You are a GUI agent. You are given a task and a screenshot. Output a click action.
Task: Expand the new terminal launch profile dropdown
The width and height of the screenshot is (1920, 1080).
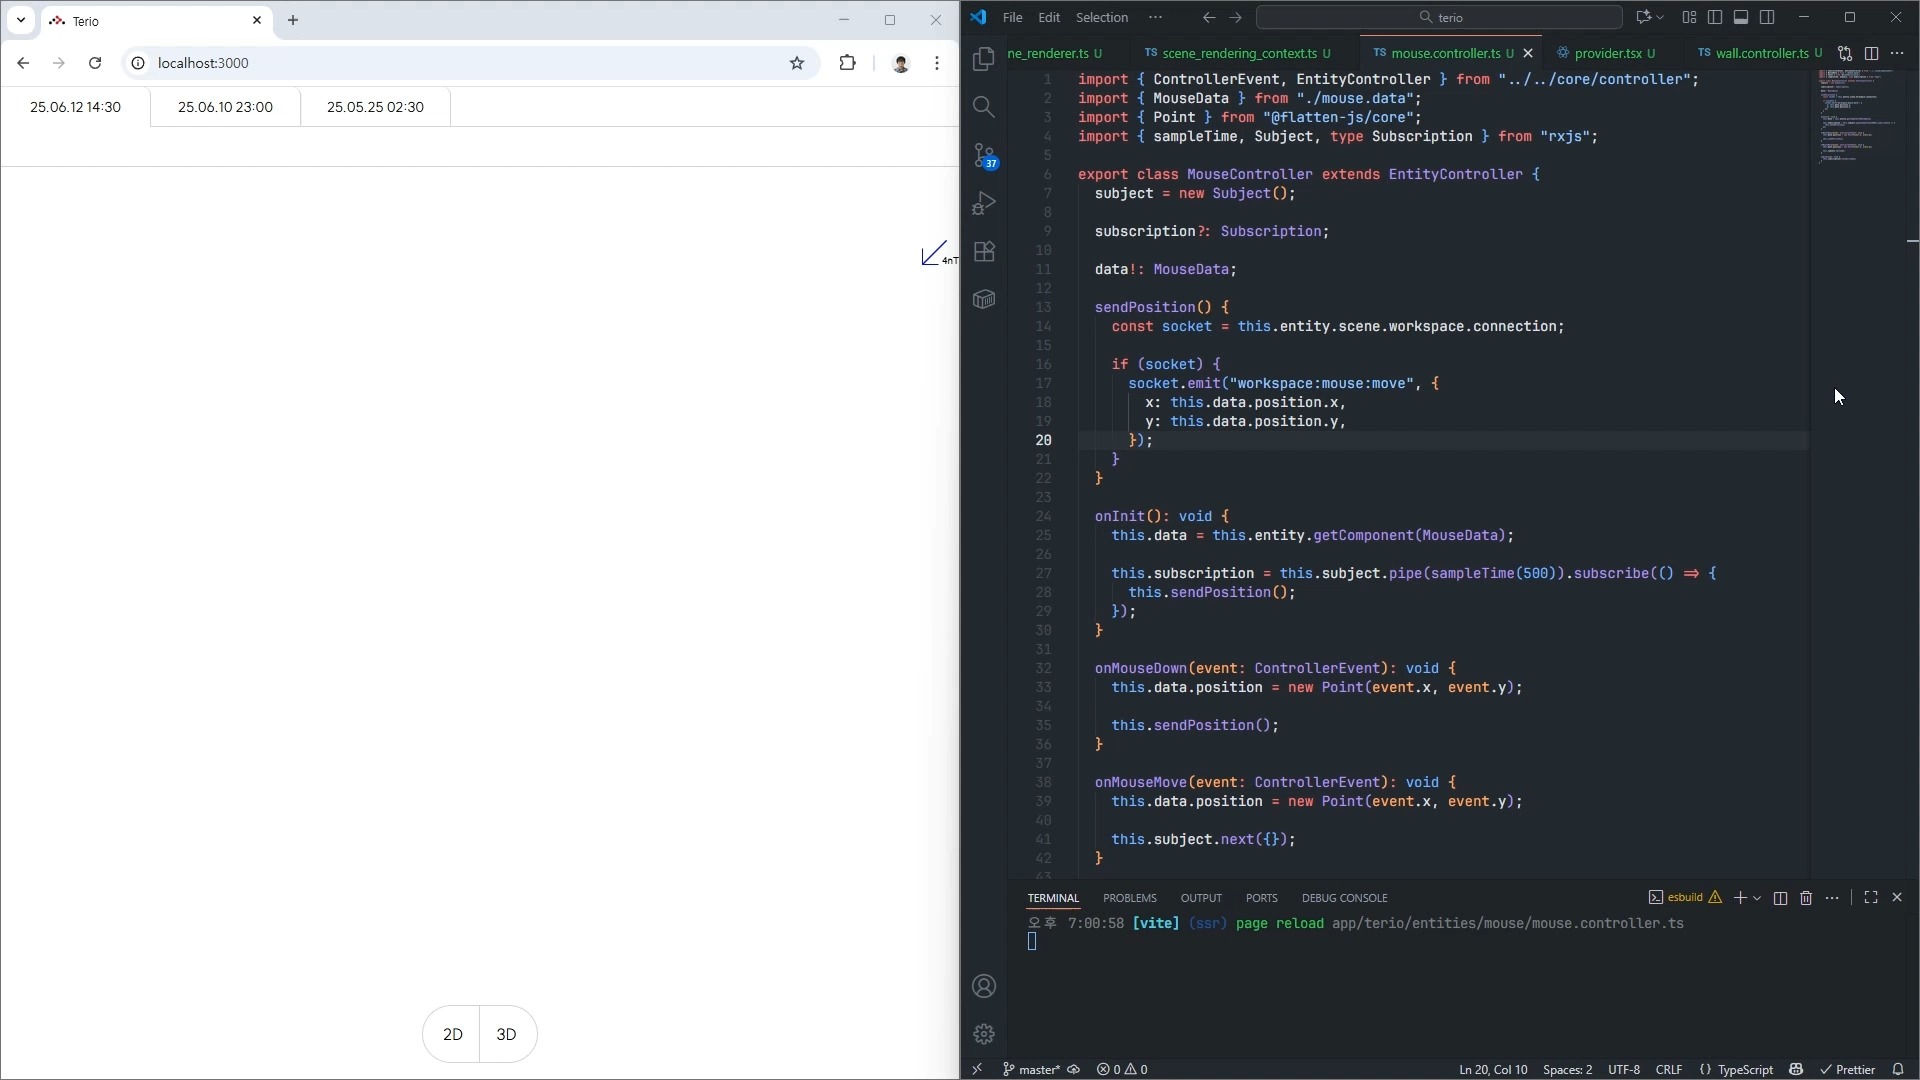[x=1757, y=898]
